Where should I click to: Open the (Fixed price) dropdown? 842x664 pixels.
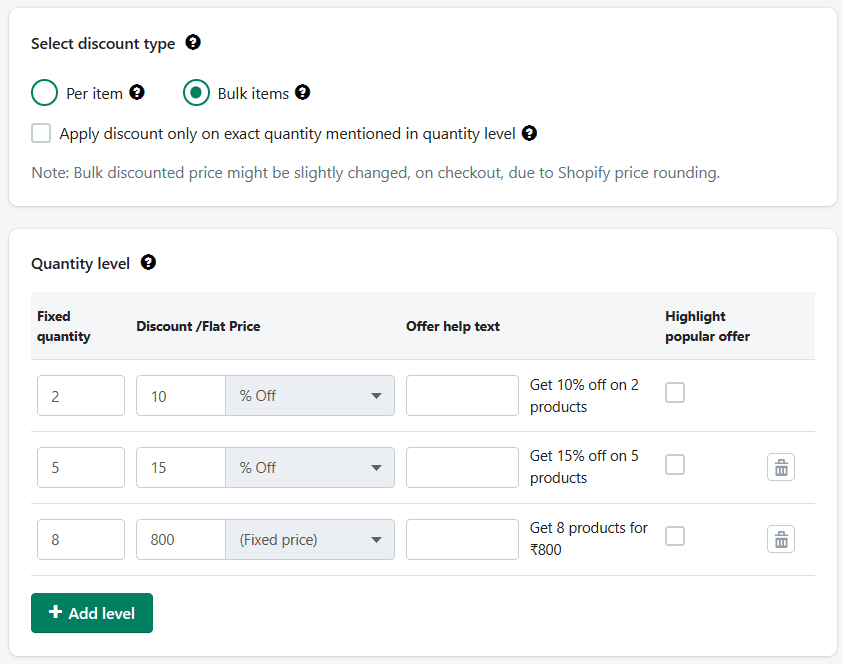coord(310,540)
